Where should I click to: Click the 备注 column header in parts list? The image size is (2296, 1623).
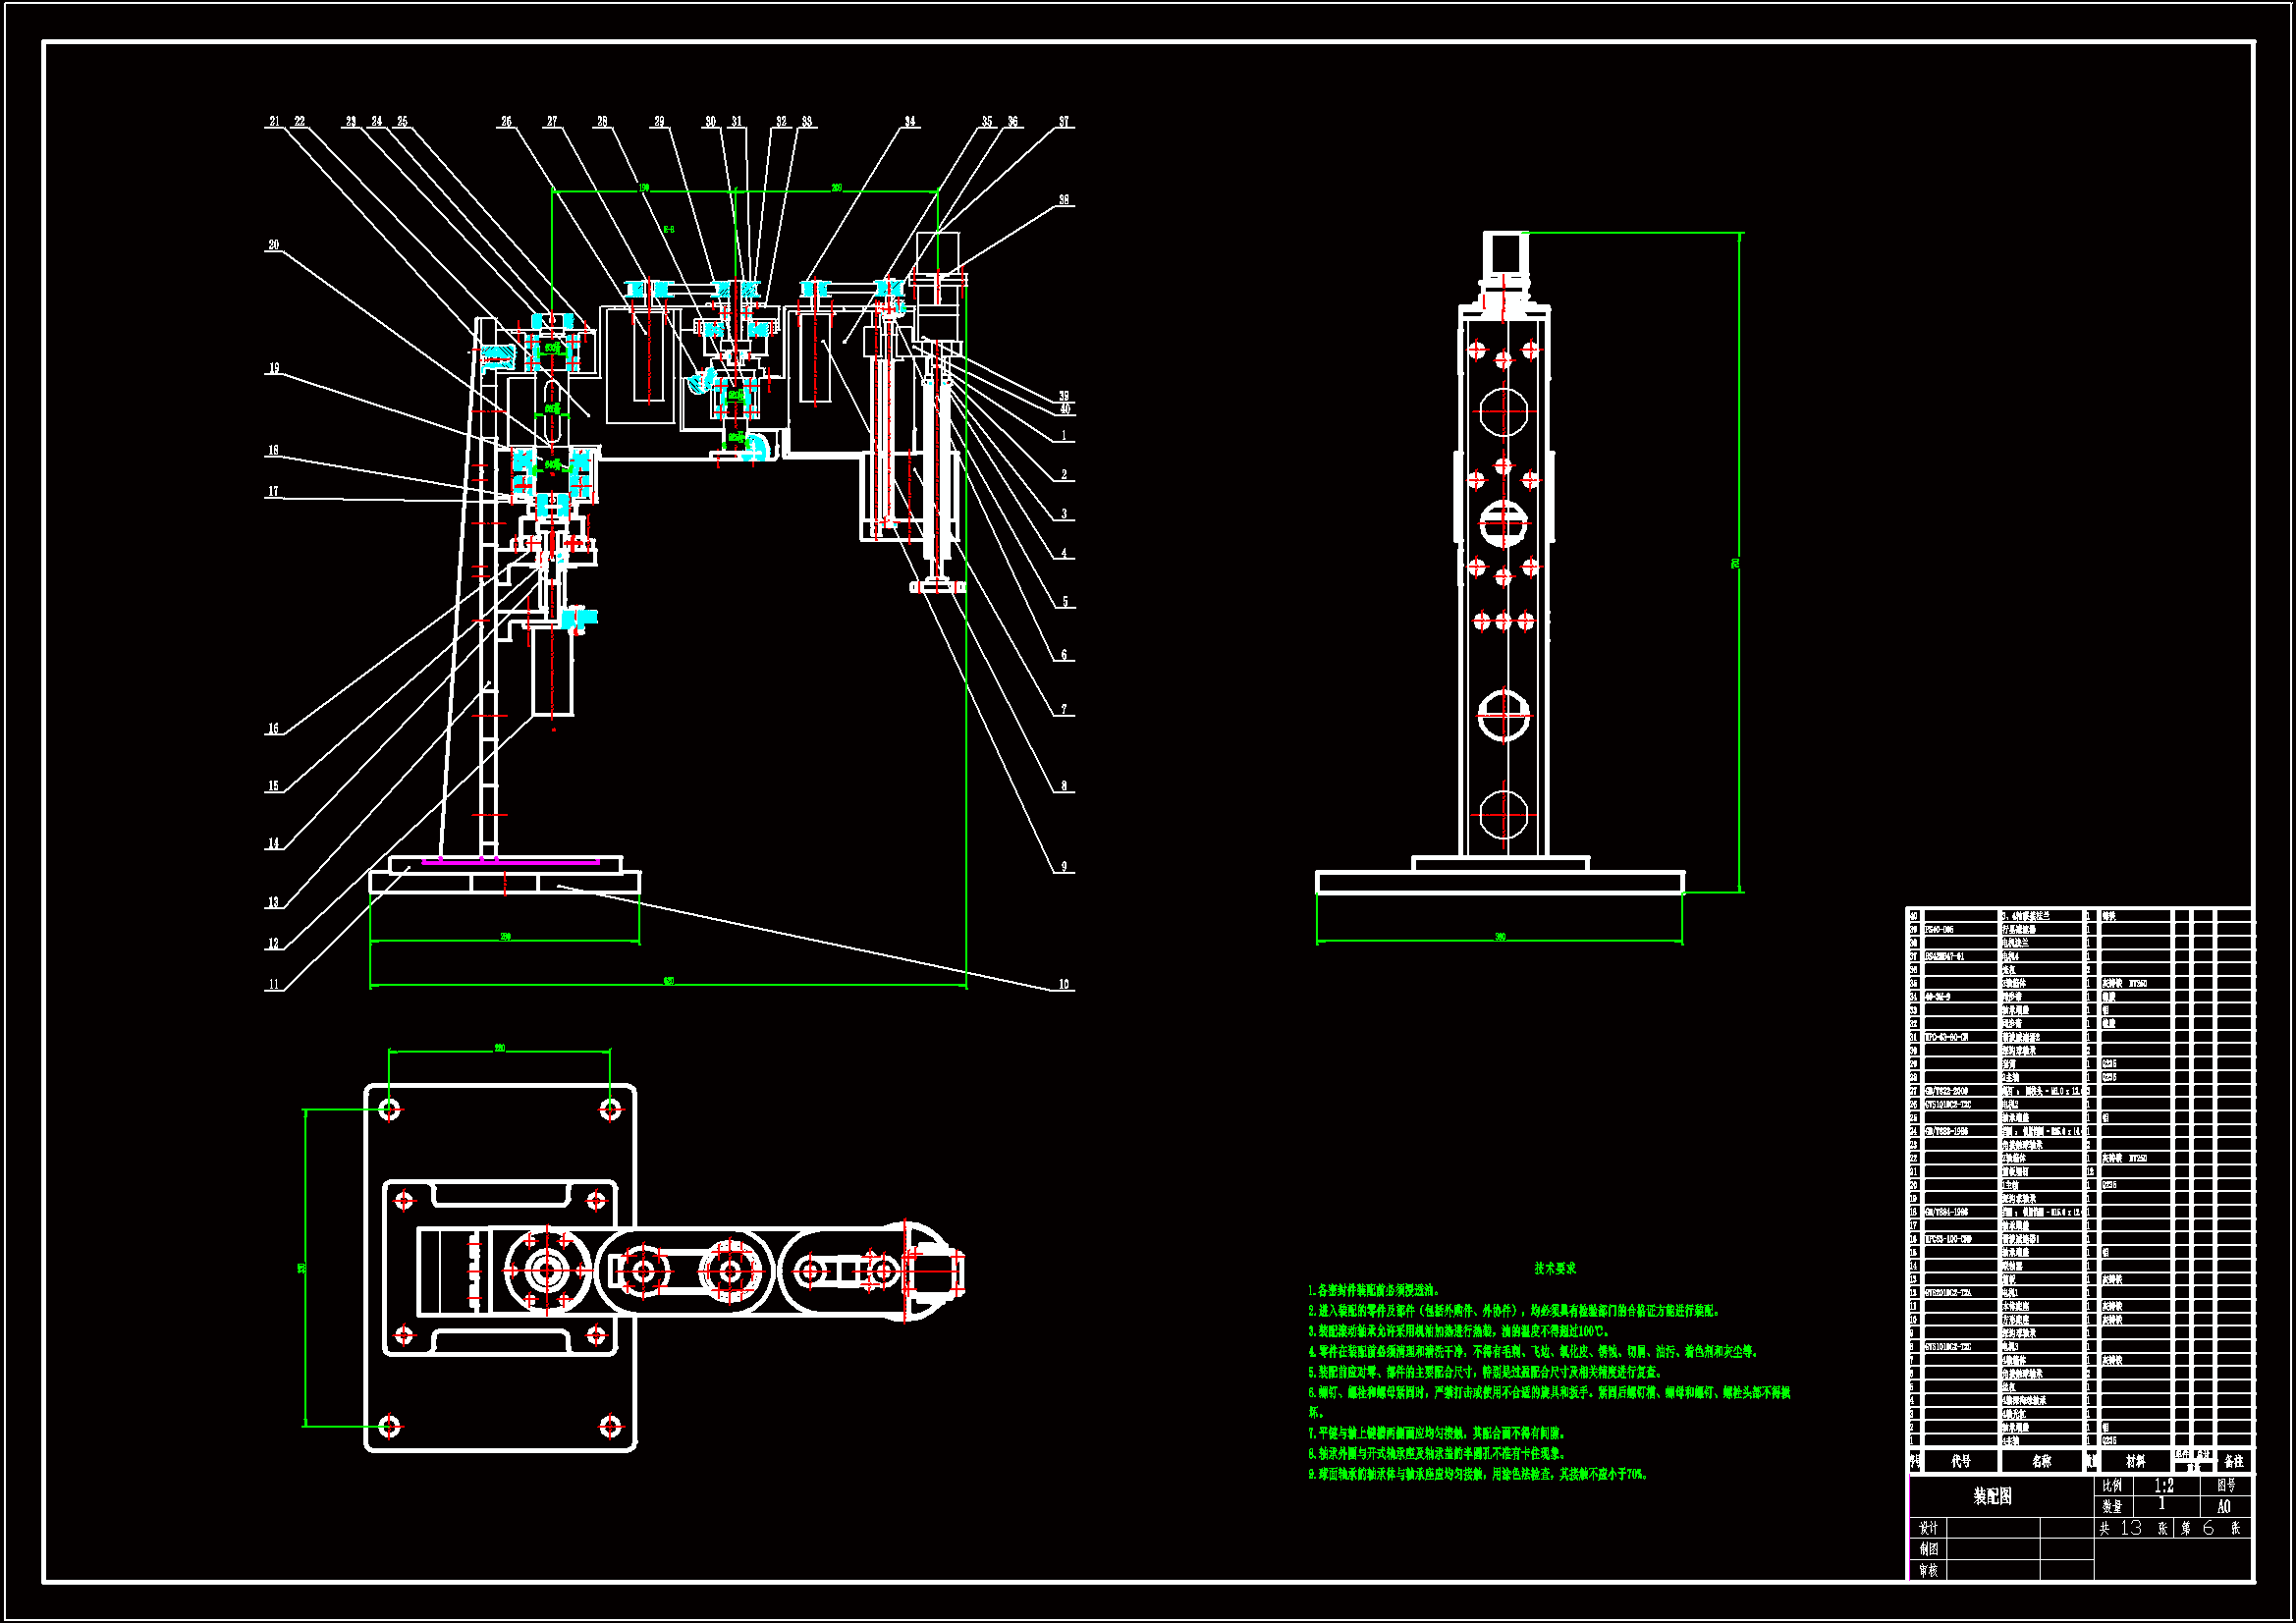pos(2233,1462)
